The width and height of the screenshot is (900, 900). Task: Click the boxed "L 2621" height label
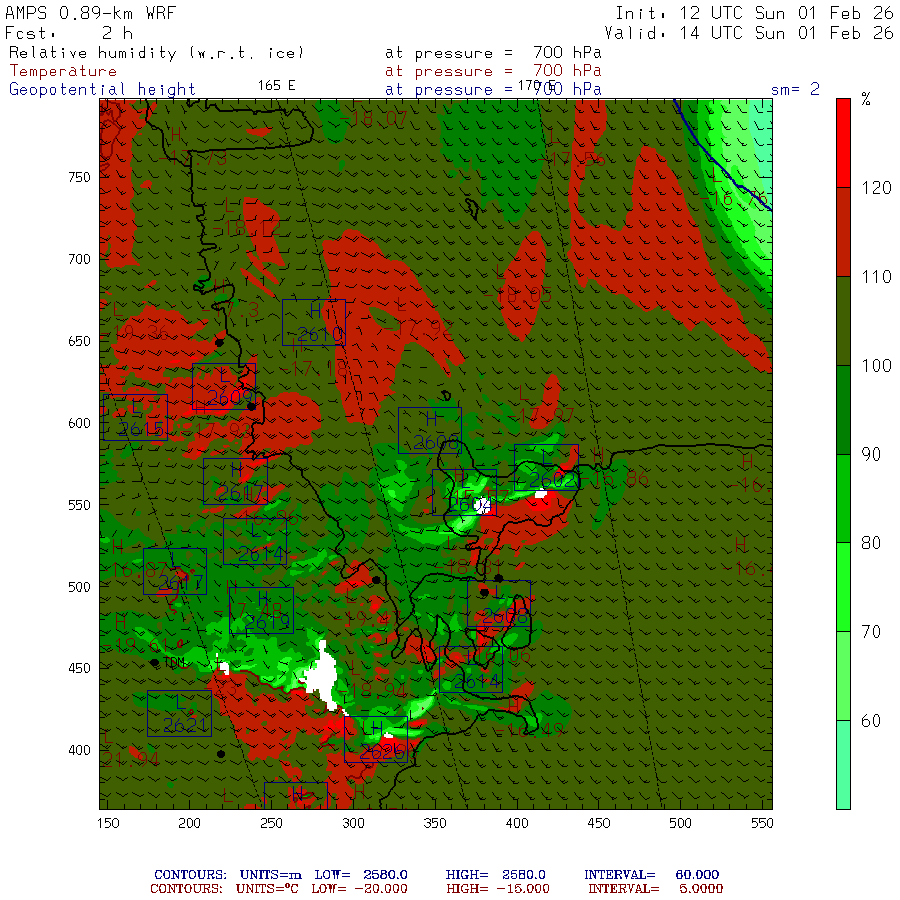[180, 713]
